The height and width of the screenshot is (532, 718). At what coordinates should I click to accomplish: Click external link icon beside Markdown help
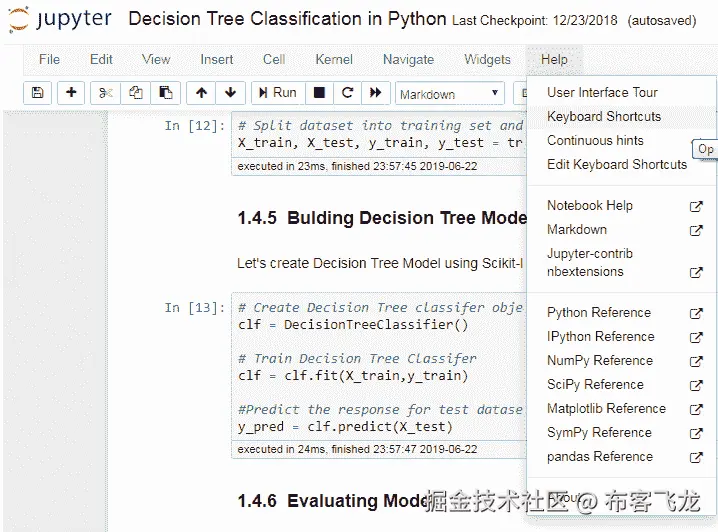click(696, 230)
